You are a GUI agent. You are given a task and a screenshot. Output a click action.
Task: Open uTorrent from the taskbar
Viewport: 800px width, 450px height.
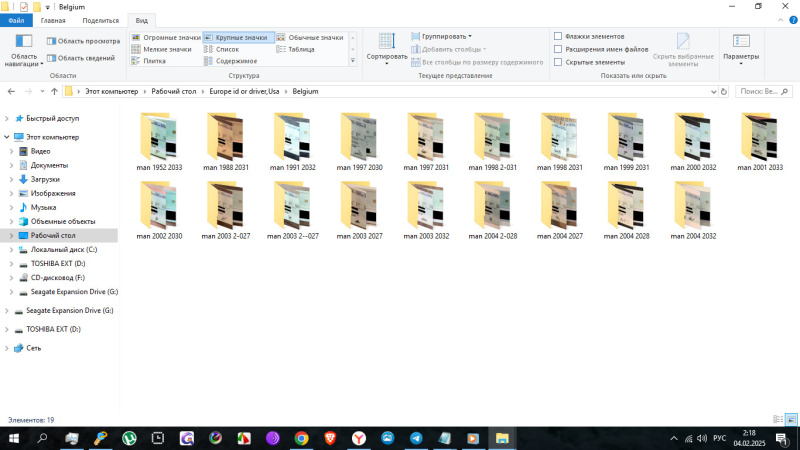[x=129, y=438]
